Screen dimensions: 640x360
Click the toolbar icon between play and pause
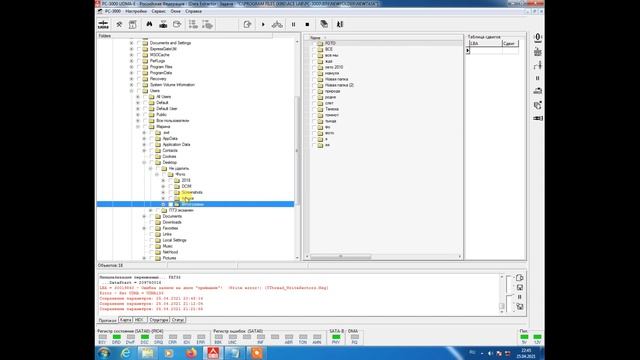277,24
